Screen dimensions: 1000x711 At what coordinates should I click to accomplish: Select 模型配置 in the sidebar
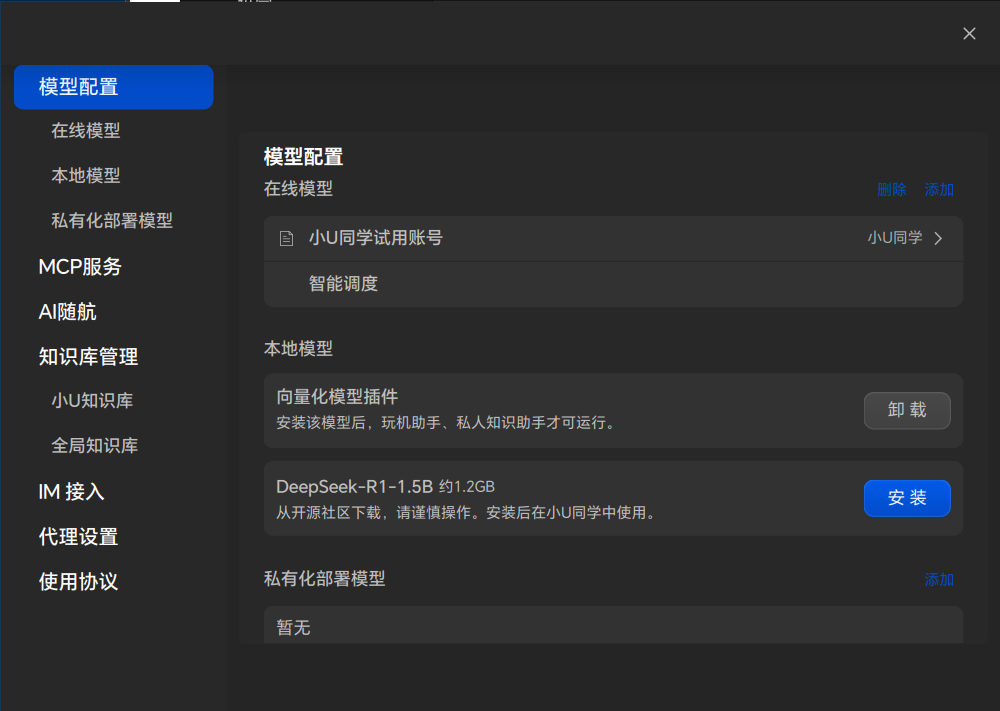tap(114, 87)
